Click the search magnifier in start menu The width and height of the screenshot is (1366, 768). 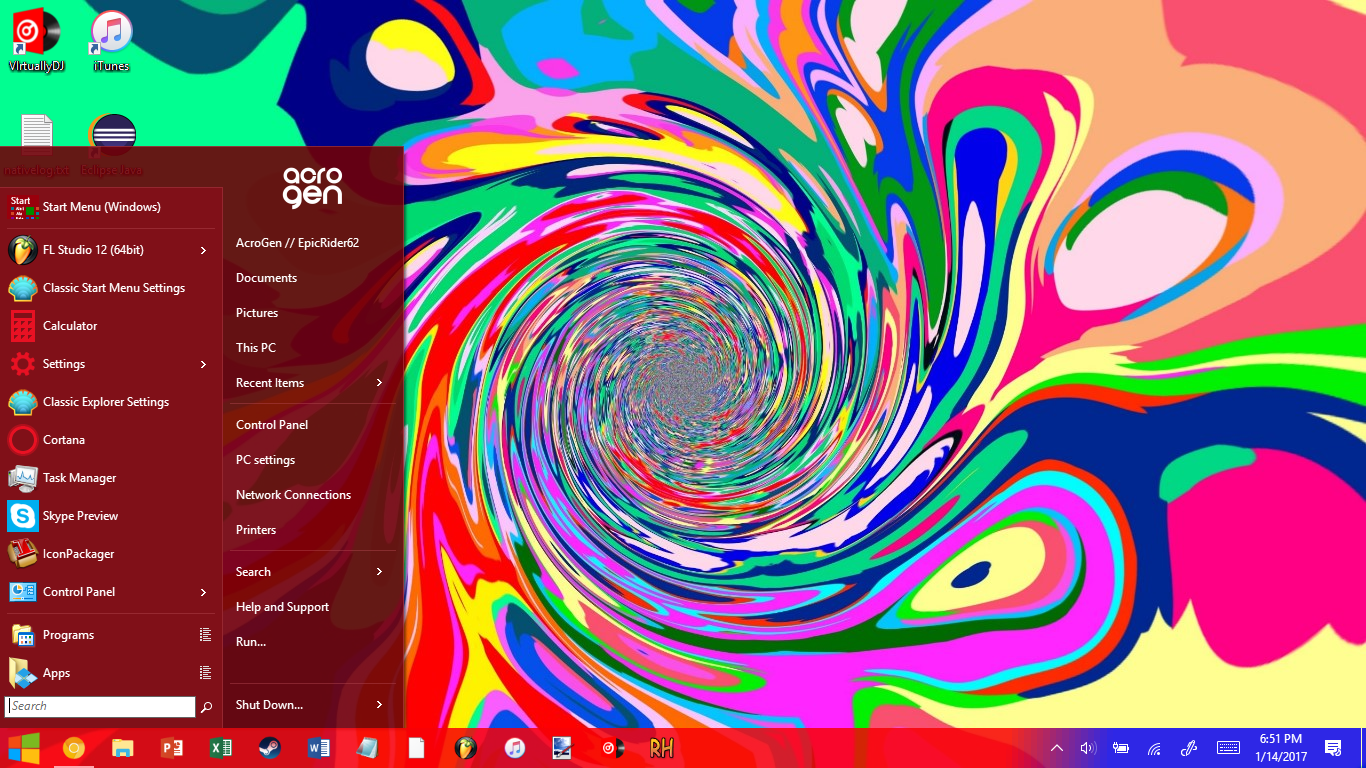pyautogui.click(x=206, y=707)
